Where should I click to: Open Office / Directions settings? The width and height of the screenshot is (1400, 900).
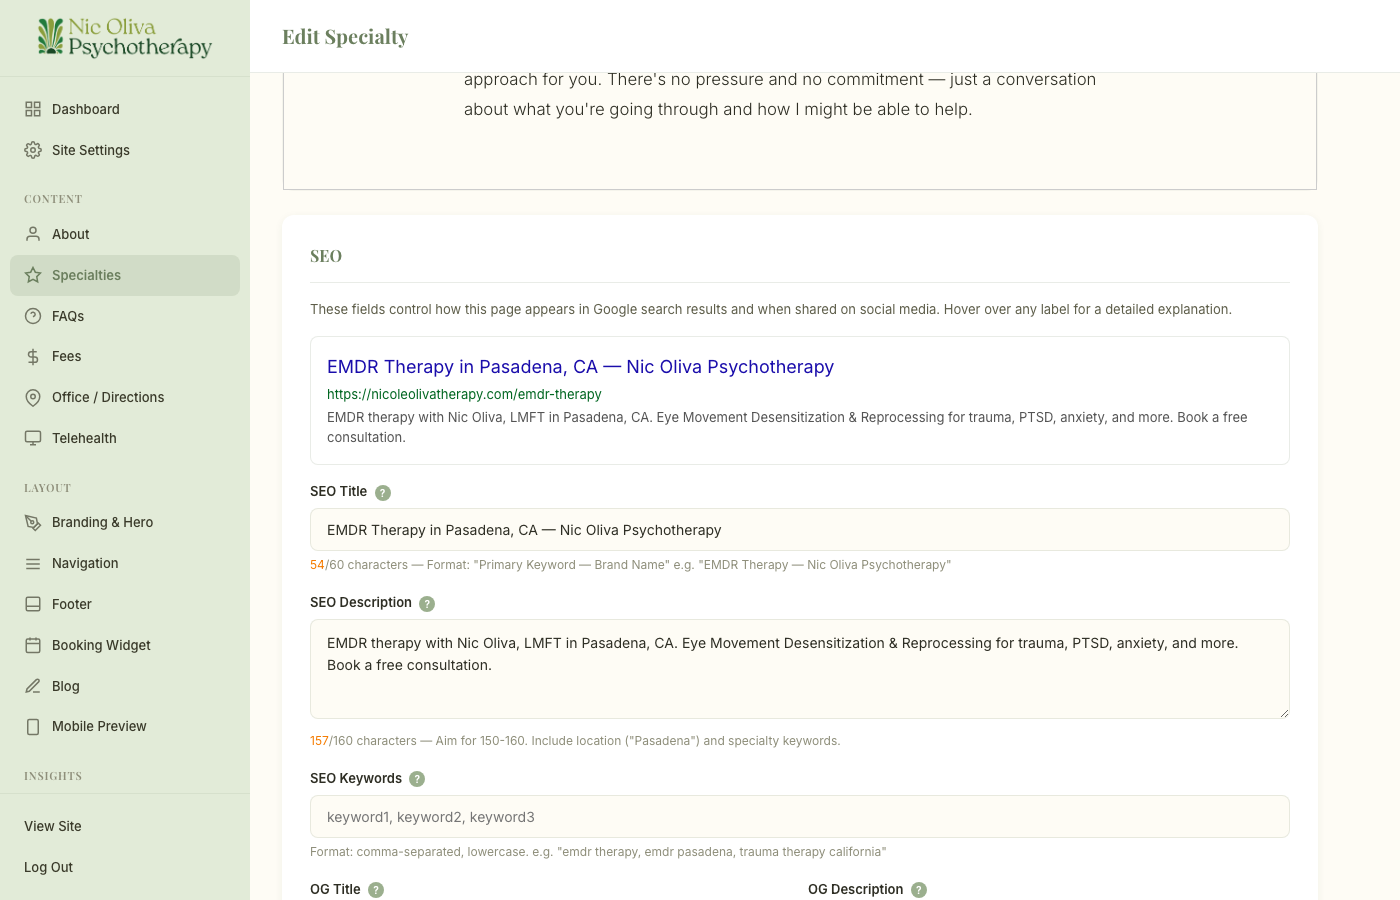pos(125,397)
